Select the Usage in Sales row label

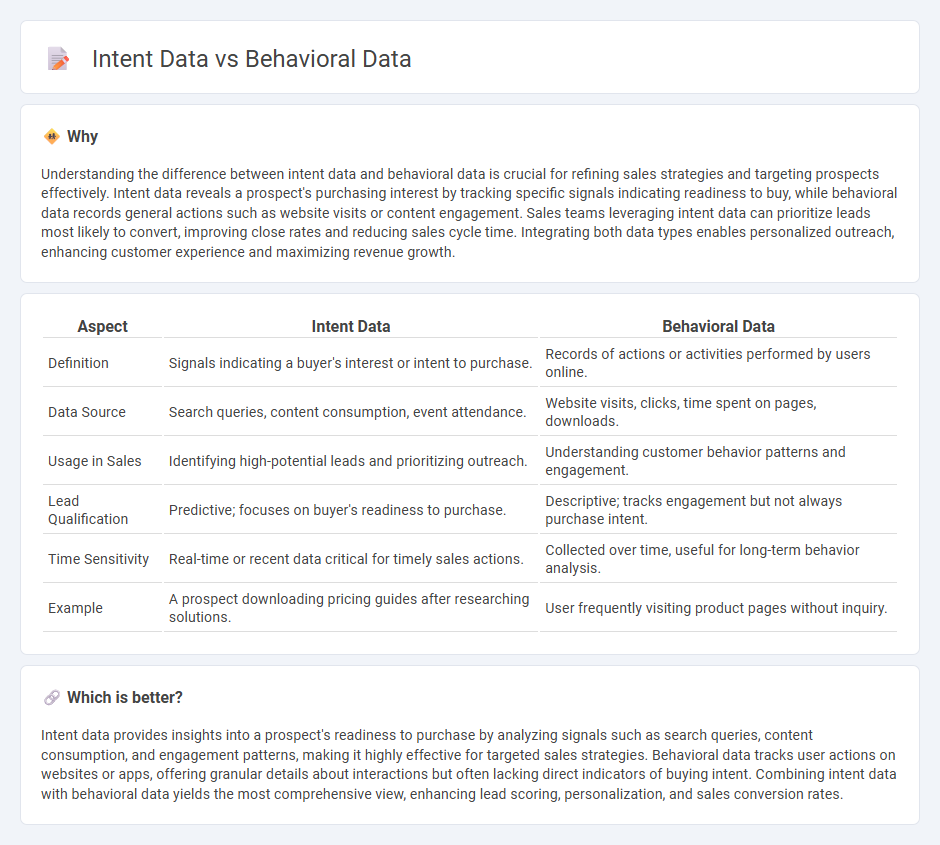tap(95, 461)
